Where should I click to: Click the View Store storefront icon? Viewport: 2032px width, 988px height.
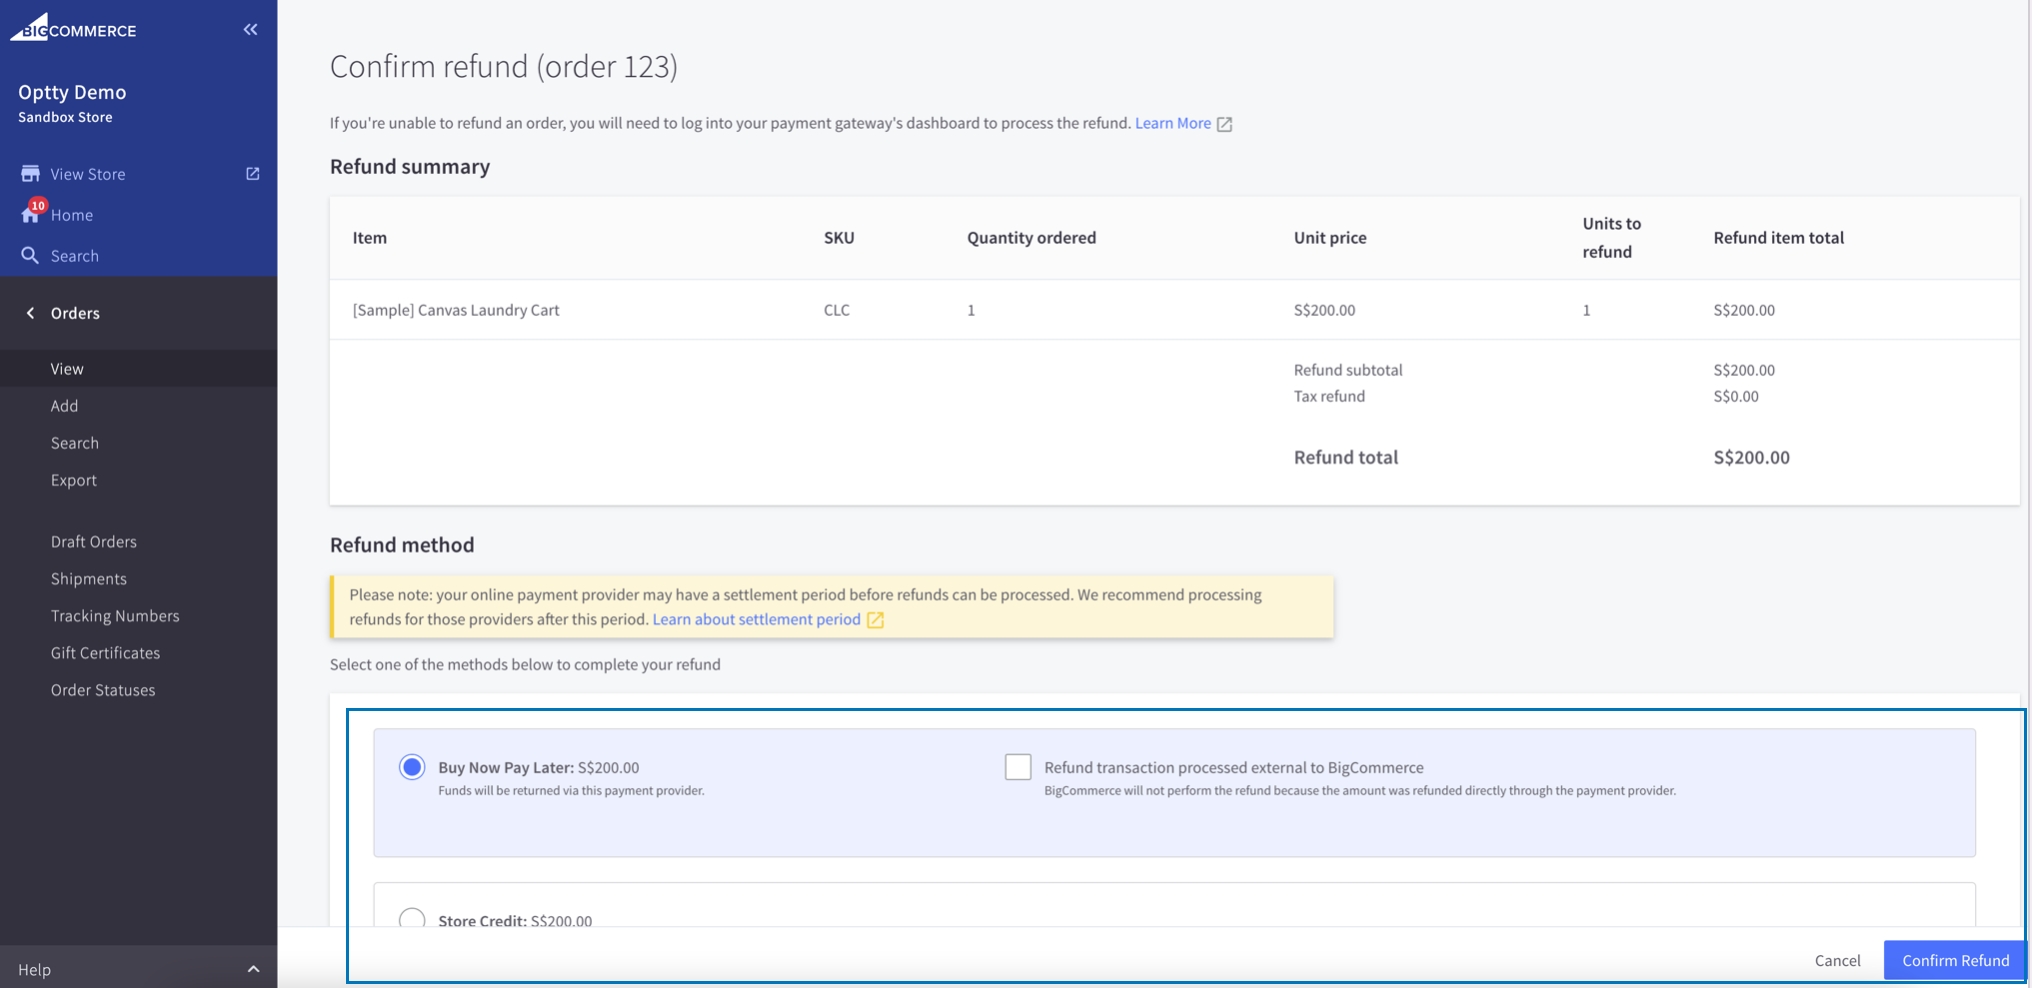tap(30, 174)
